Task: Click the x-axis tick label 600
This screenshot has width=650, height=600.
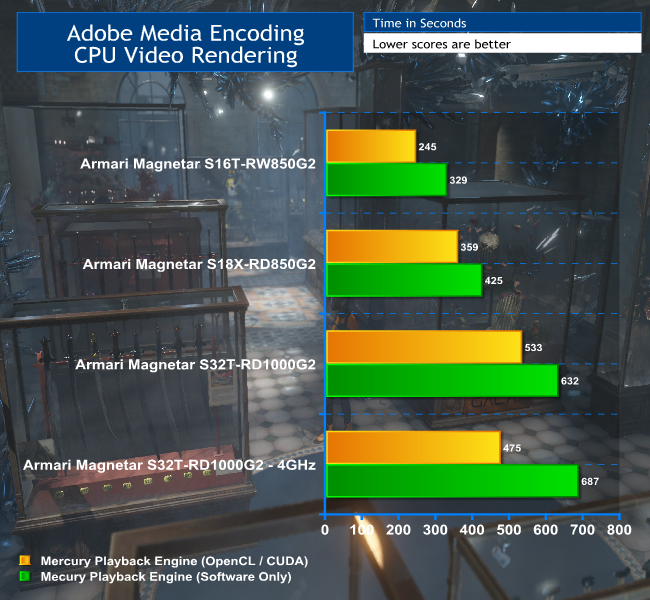Action: (546, 530)
